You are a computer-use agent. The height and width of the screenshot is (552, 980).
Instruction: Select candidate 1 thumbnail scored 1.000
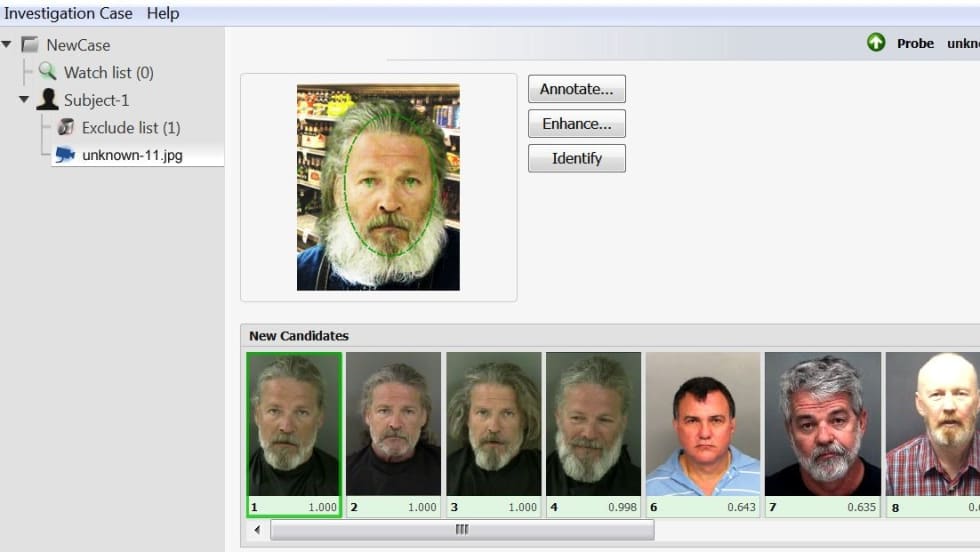point(294,425)
